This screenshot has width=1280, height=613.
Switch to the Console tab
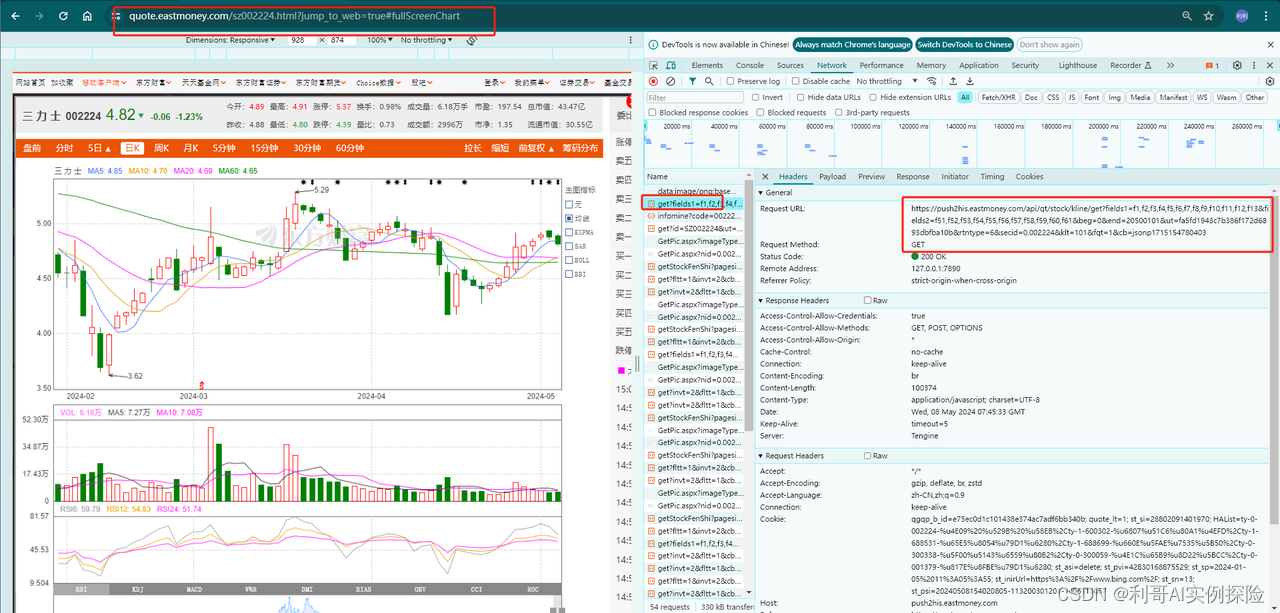click(750, 65)
